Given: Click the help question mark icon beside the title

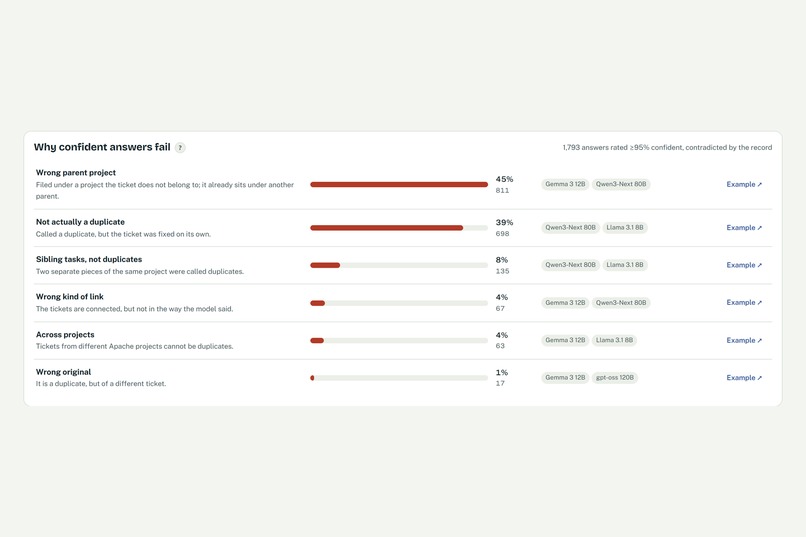Looking at the screenshot, I should (x=180, y=147).
